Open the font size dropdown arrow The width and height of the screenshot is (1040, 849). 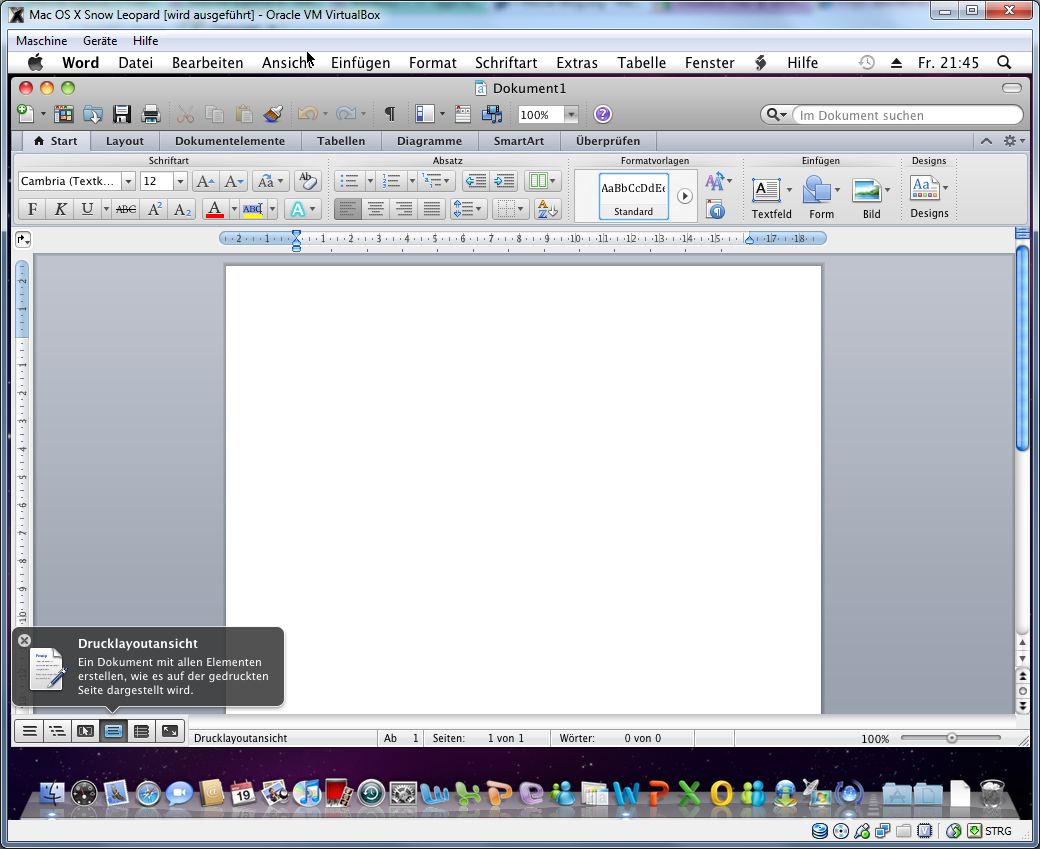click(x=180, y=181)
